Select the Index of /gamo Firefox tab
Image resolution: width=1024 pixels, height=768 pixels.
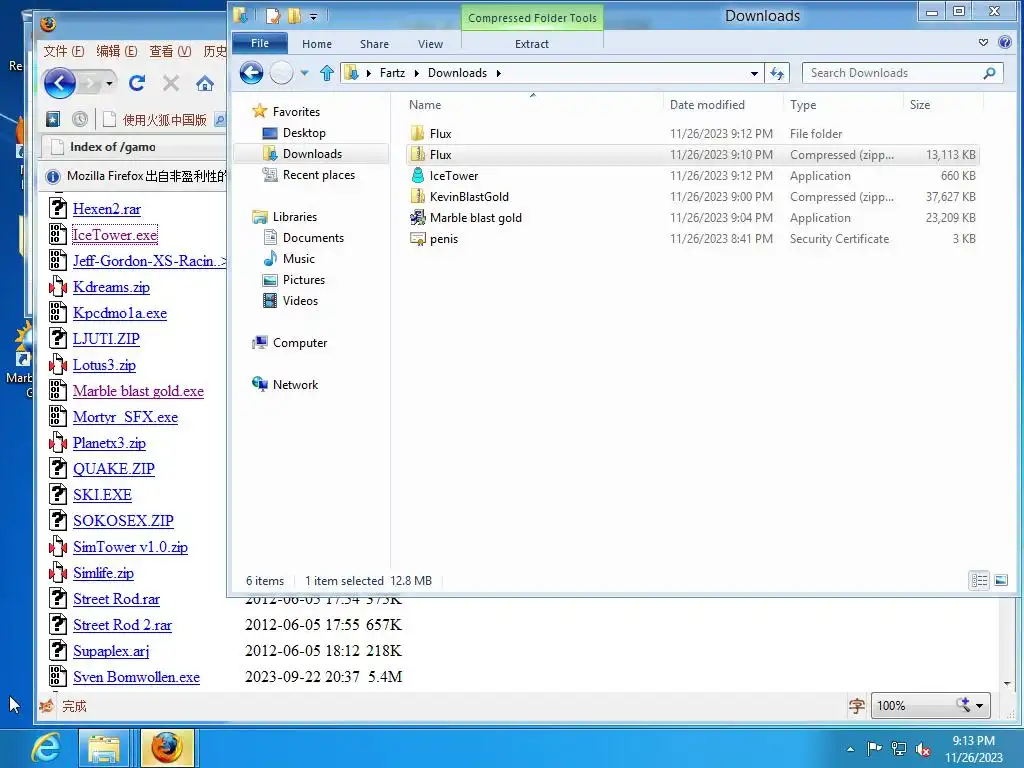(133, 147)
